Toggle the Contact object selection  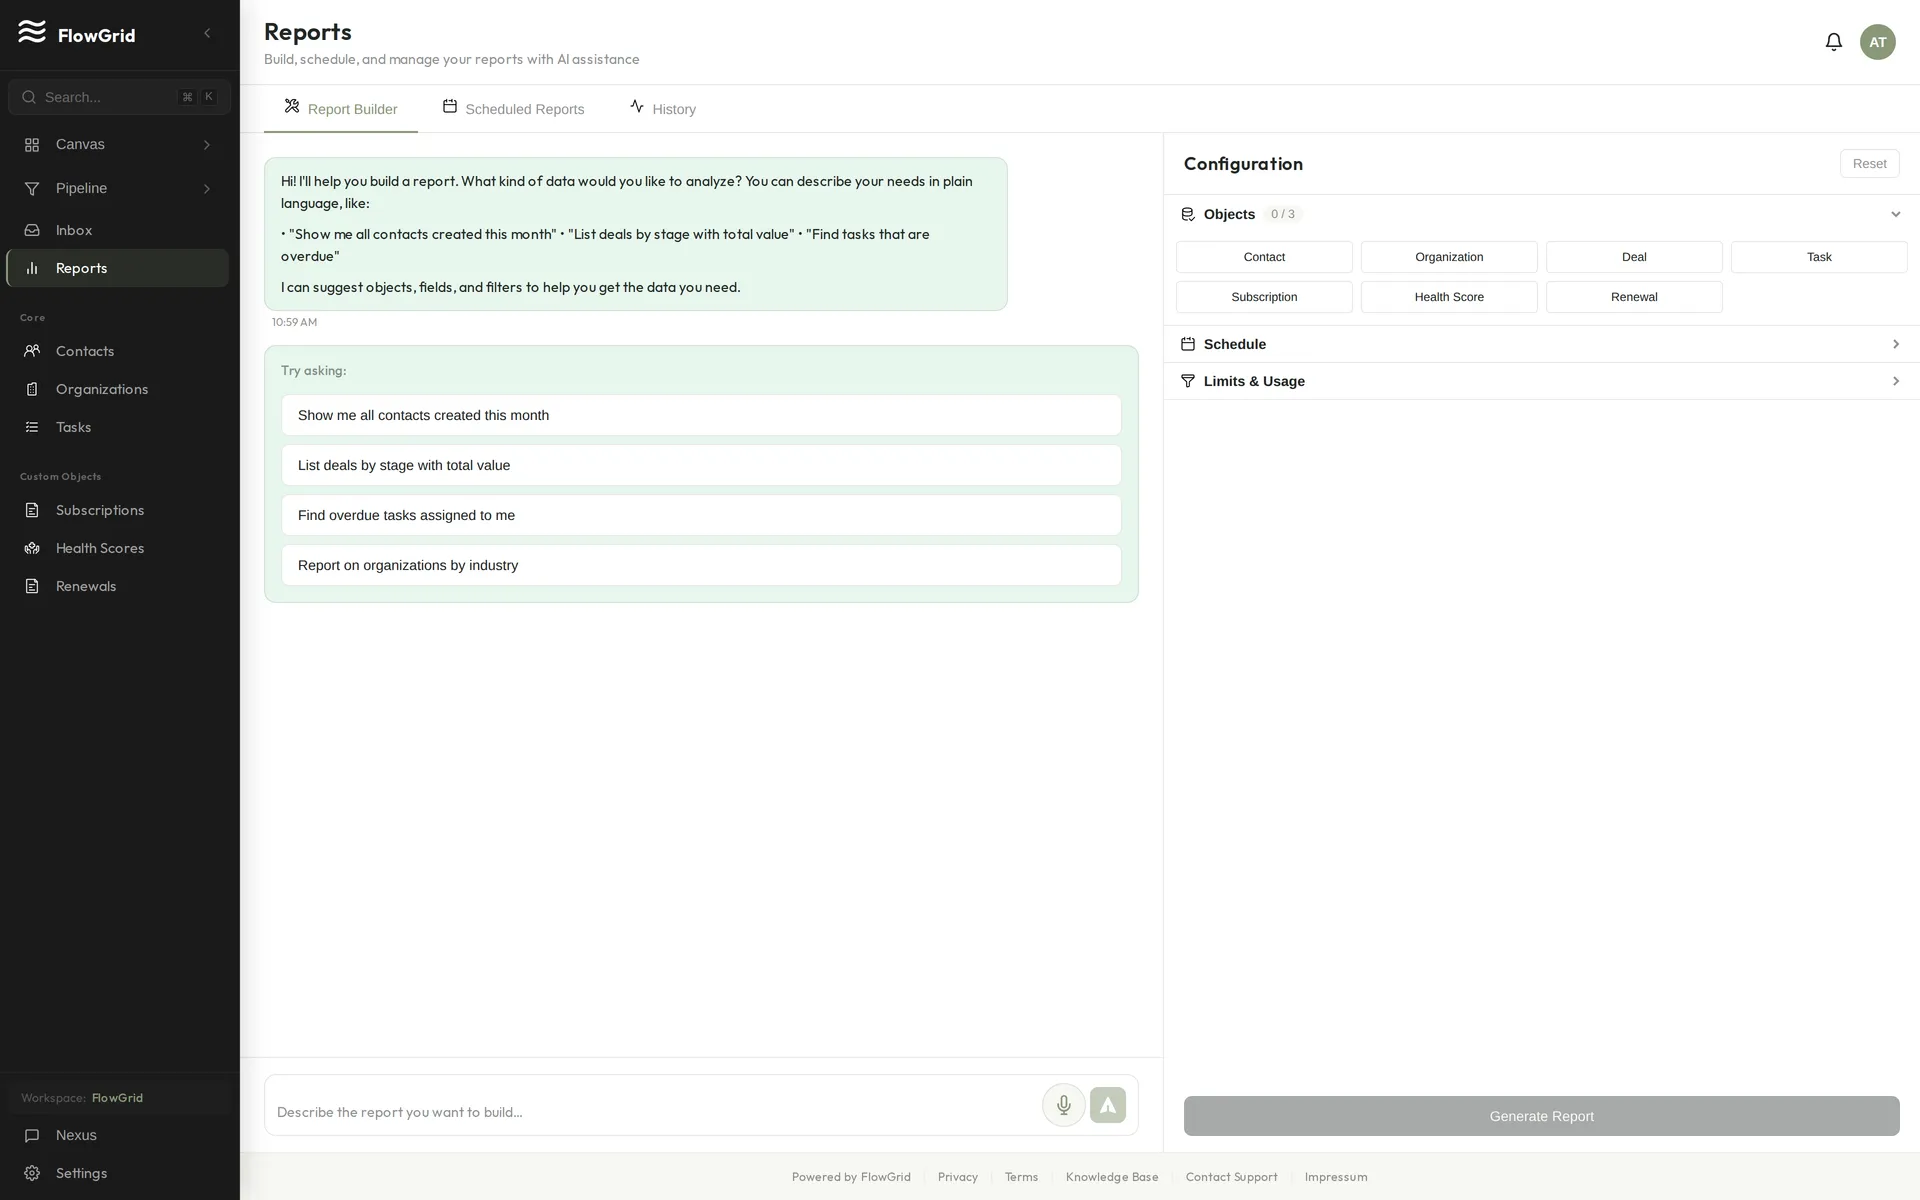1264,257
